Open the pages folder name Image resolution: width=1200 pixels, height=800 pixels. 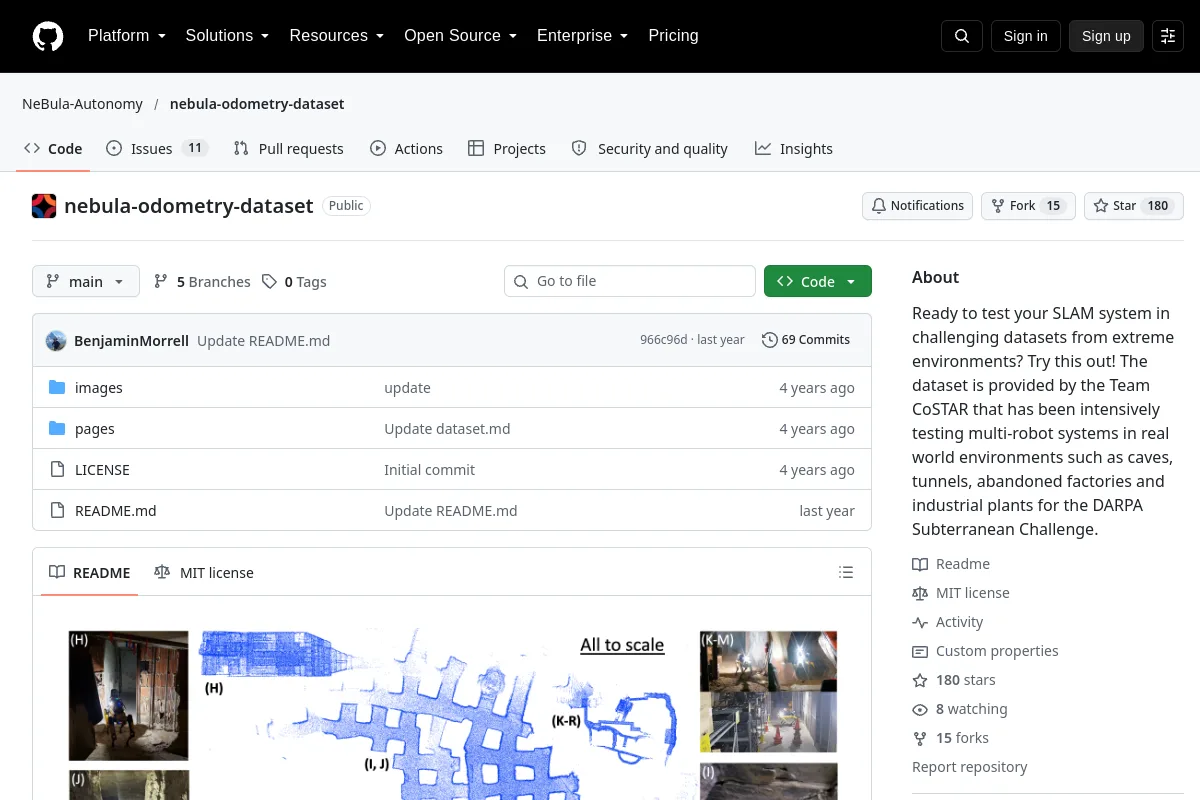(95, 429)
